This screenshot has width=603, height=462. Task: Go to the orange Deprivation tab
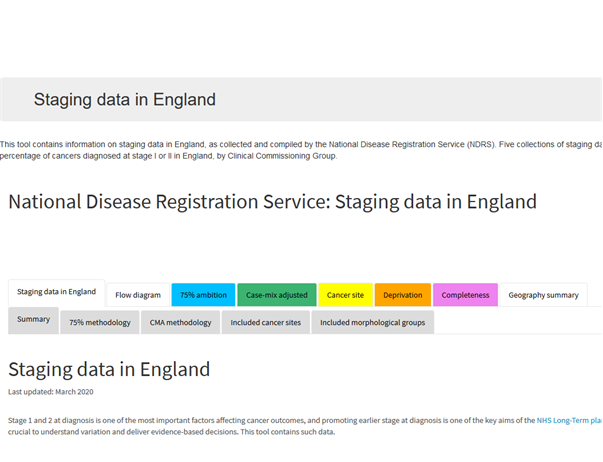coord(403,295)
